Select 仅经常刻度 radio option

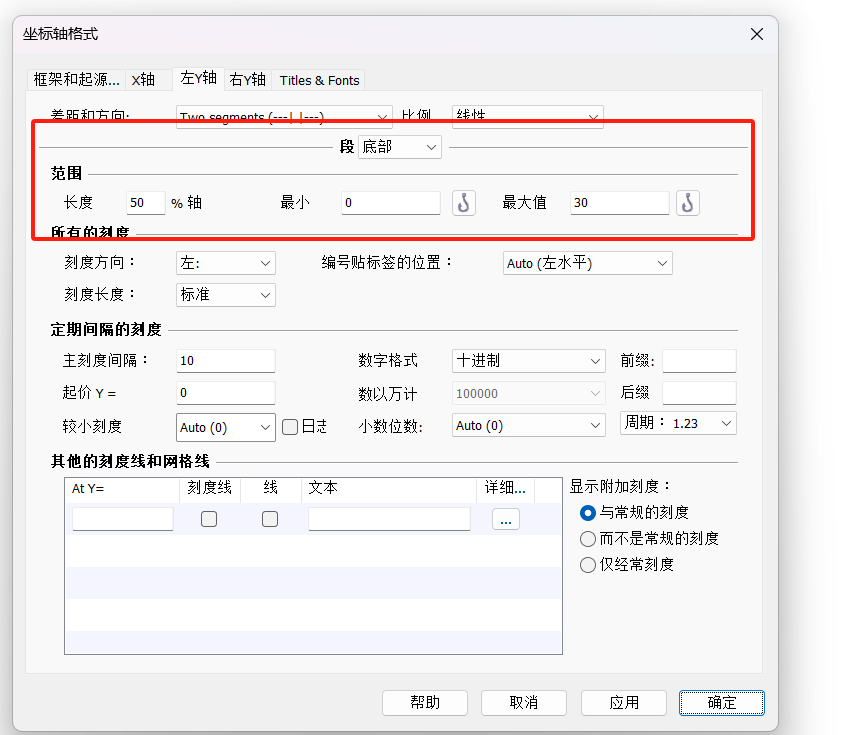click(588, 564)
